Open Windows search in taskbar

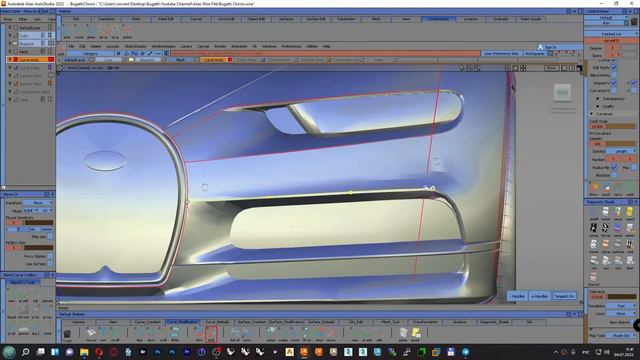pos(25,352)
